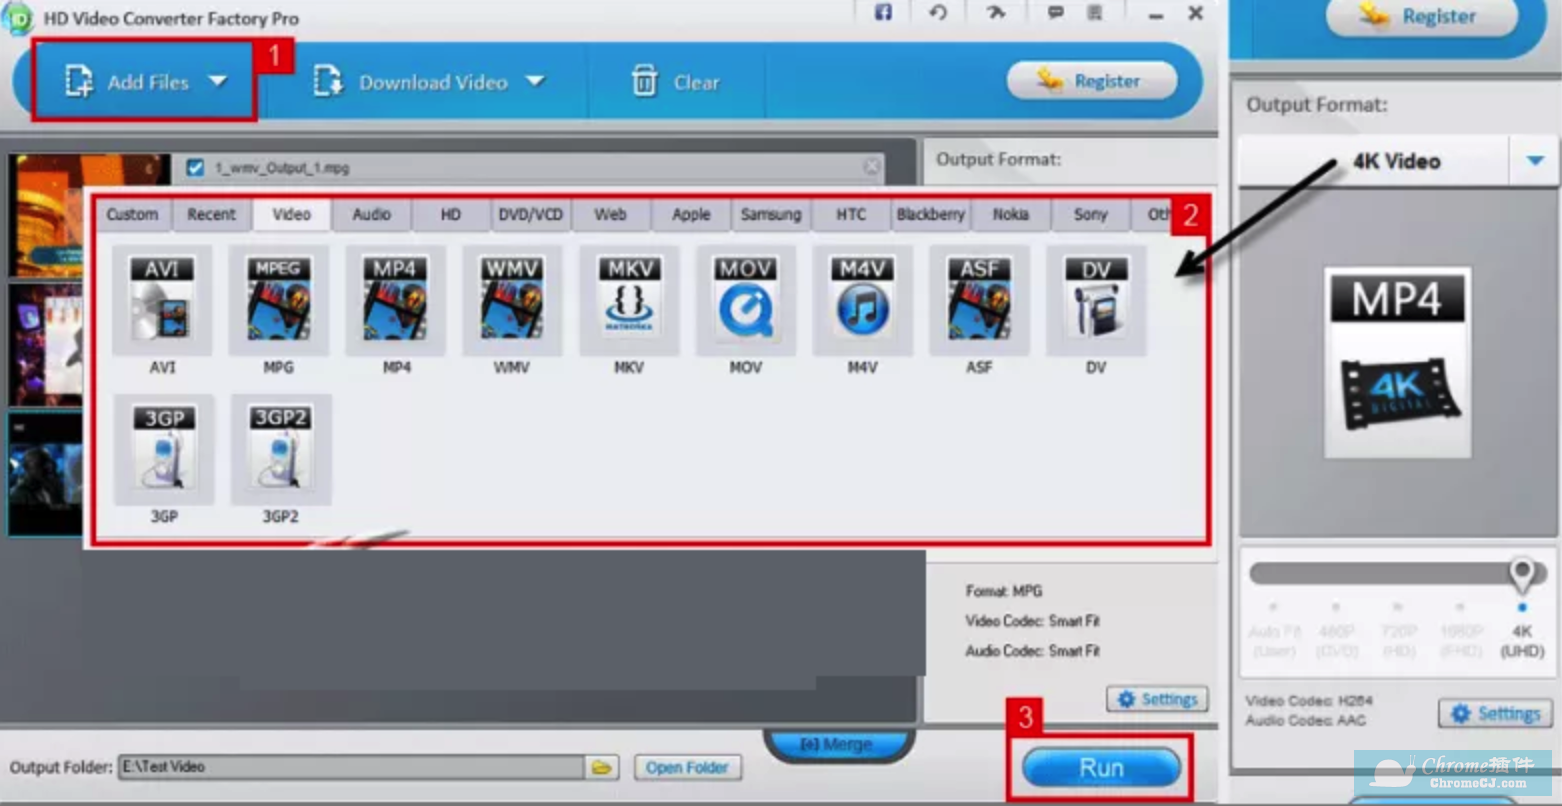Browse output folder with folder icon
Screen dimensions: 1562x806
[601, 767]
